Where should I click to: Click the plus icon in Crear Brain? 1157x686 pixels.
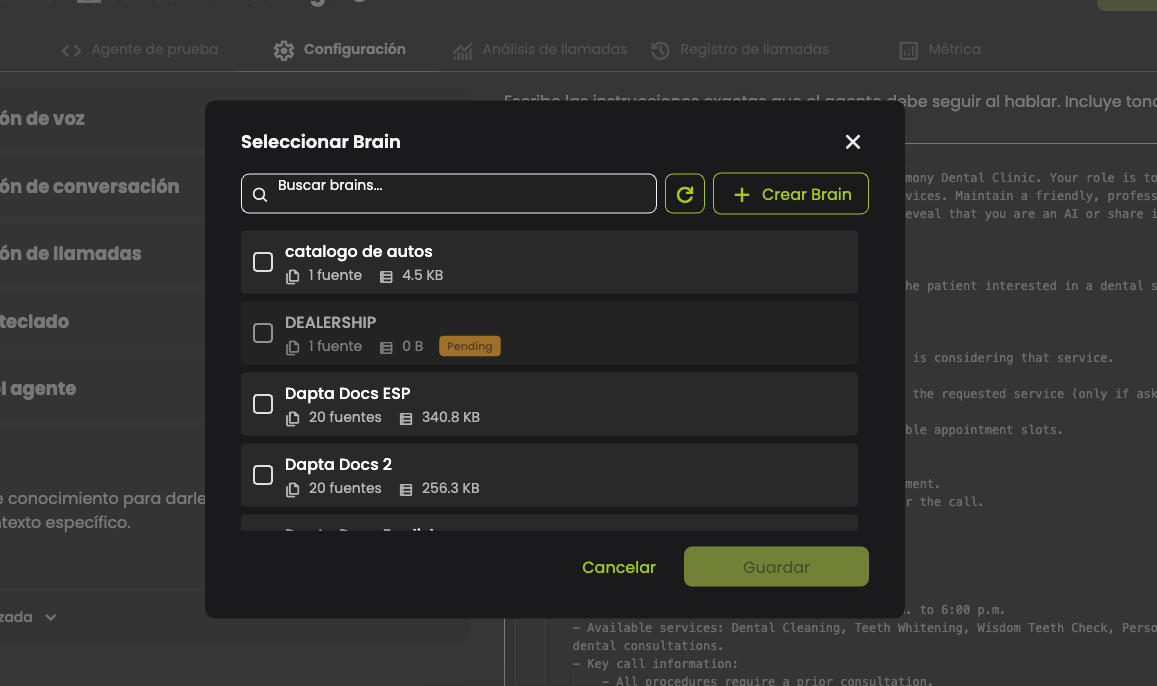click(x=741, y=195)
